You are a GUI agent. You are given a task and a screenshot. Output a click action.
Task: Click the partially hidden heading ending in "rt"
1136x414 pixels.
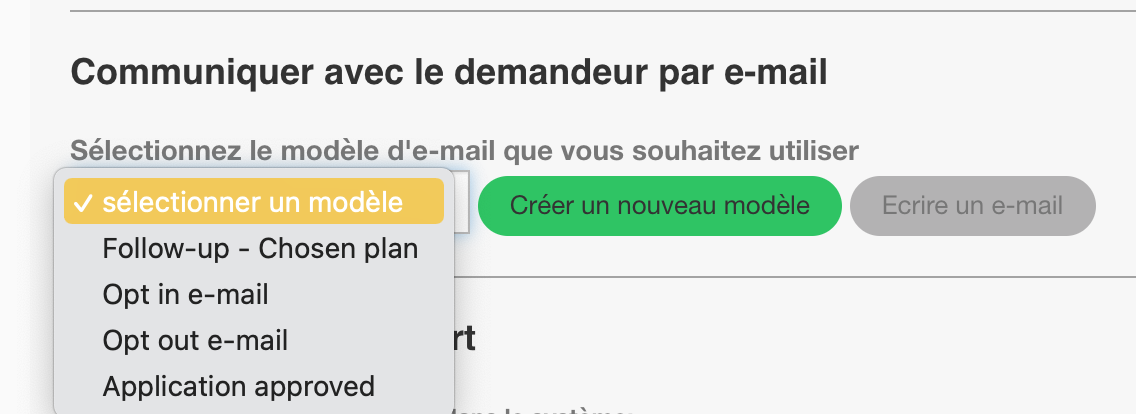click(464, 339)
